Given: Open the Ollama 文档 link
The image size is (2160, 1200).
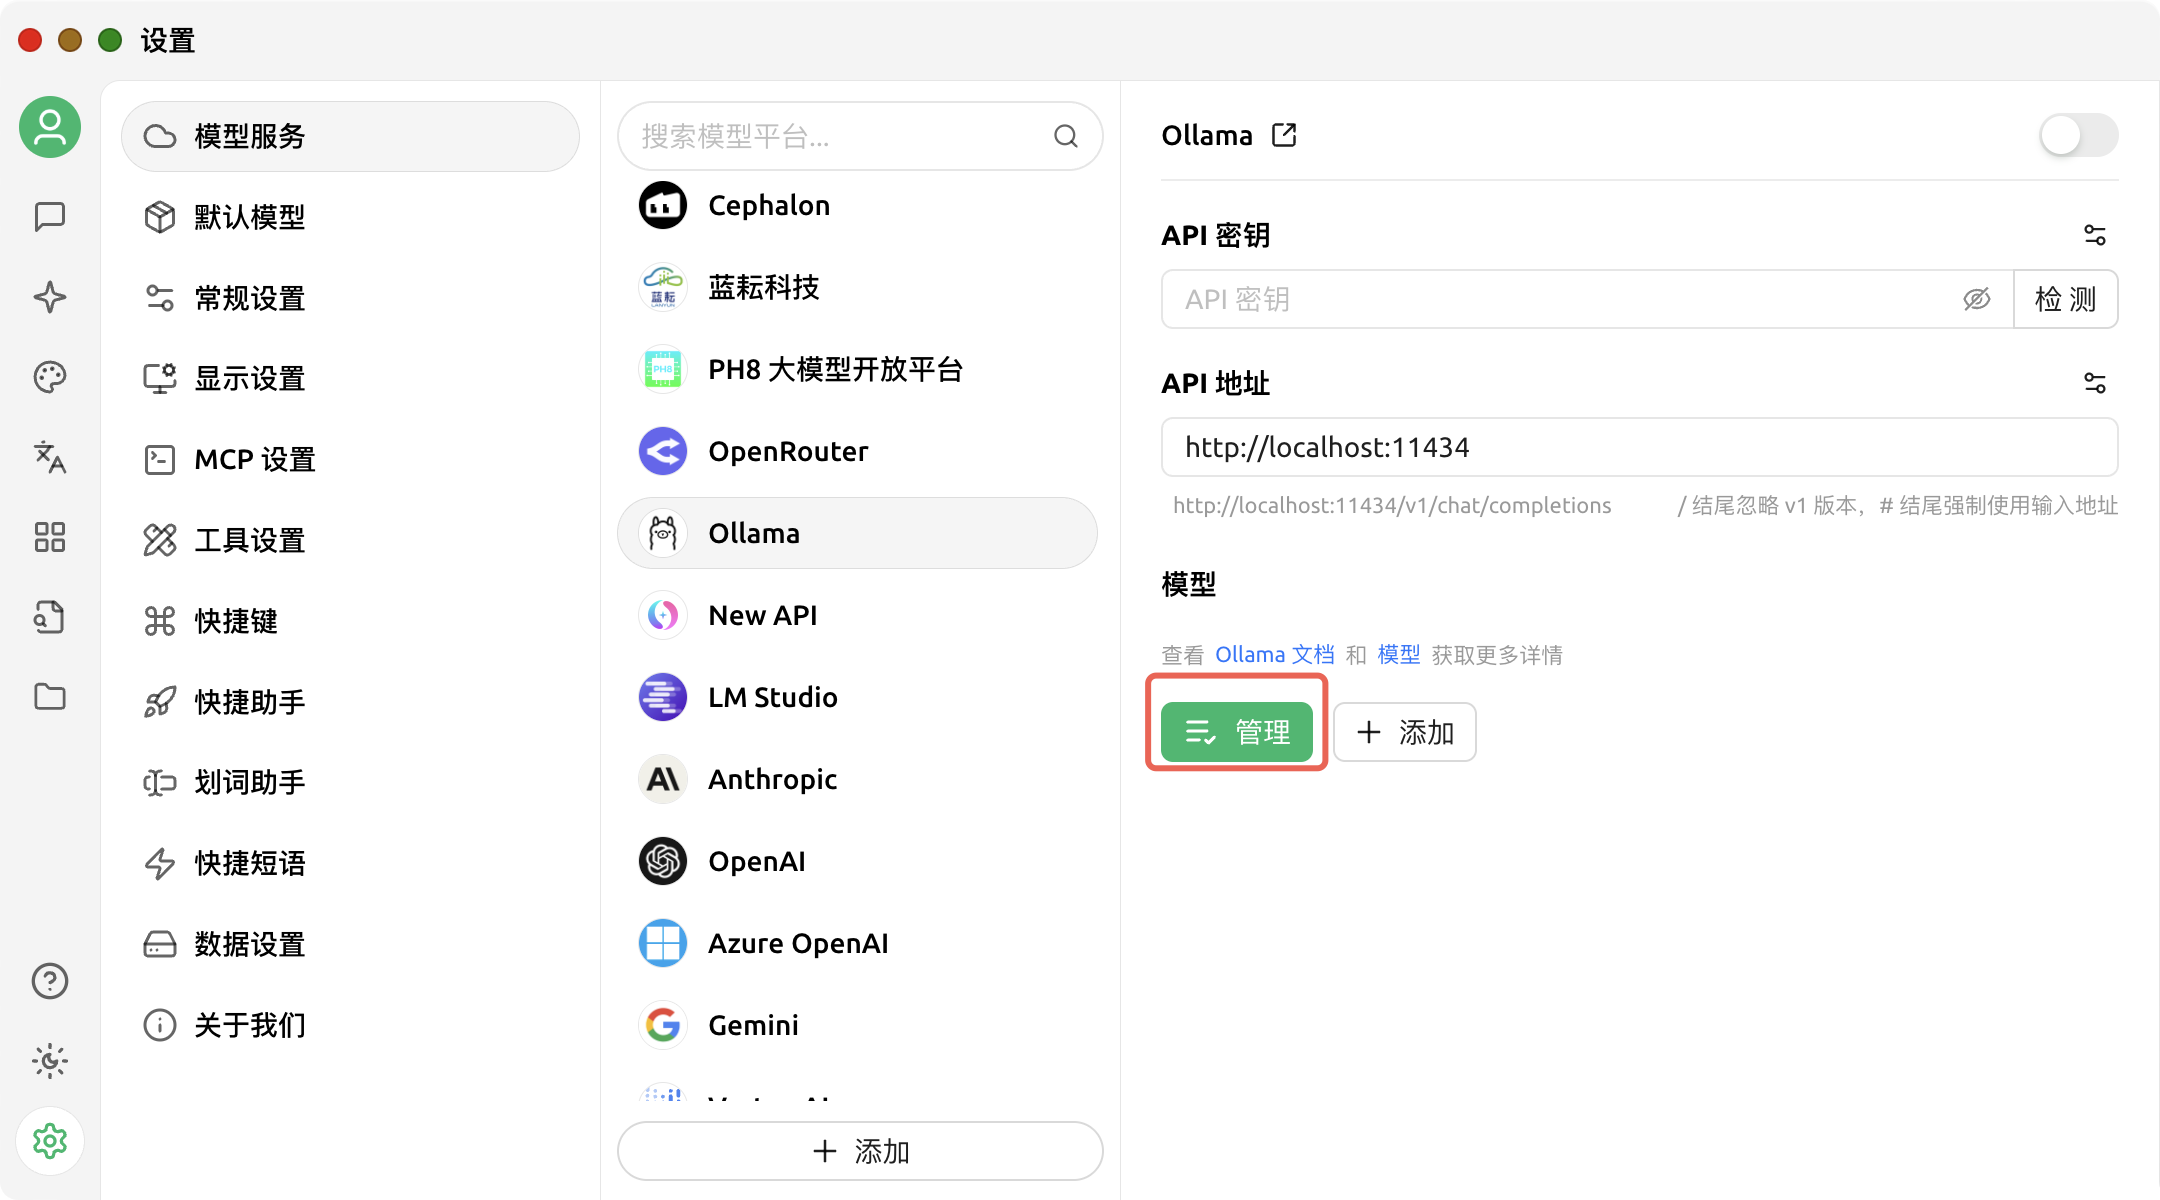Looking at the screenshot, I should coord(1274,655).
